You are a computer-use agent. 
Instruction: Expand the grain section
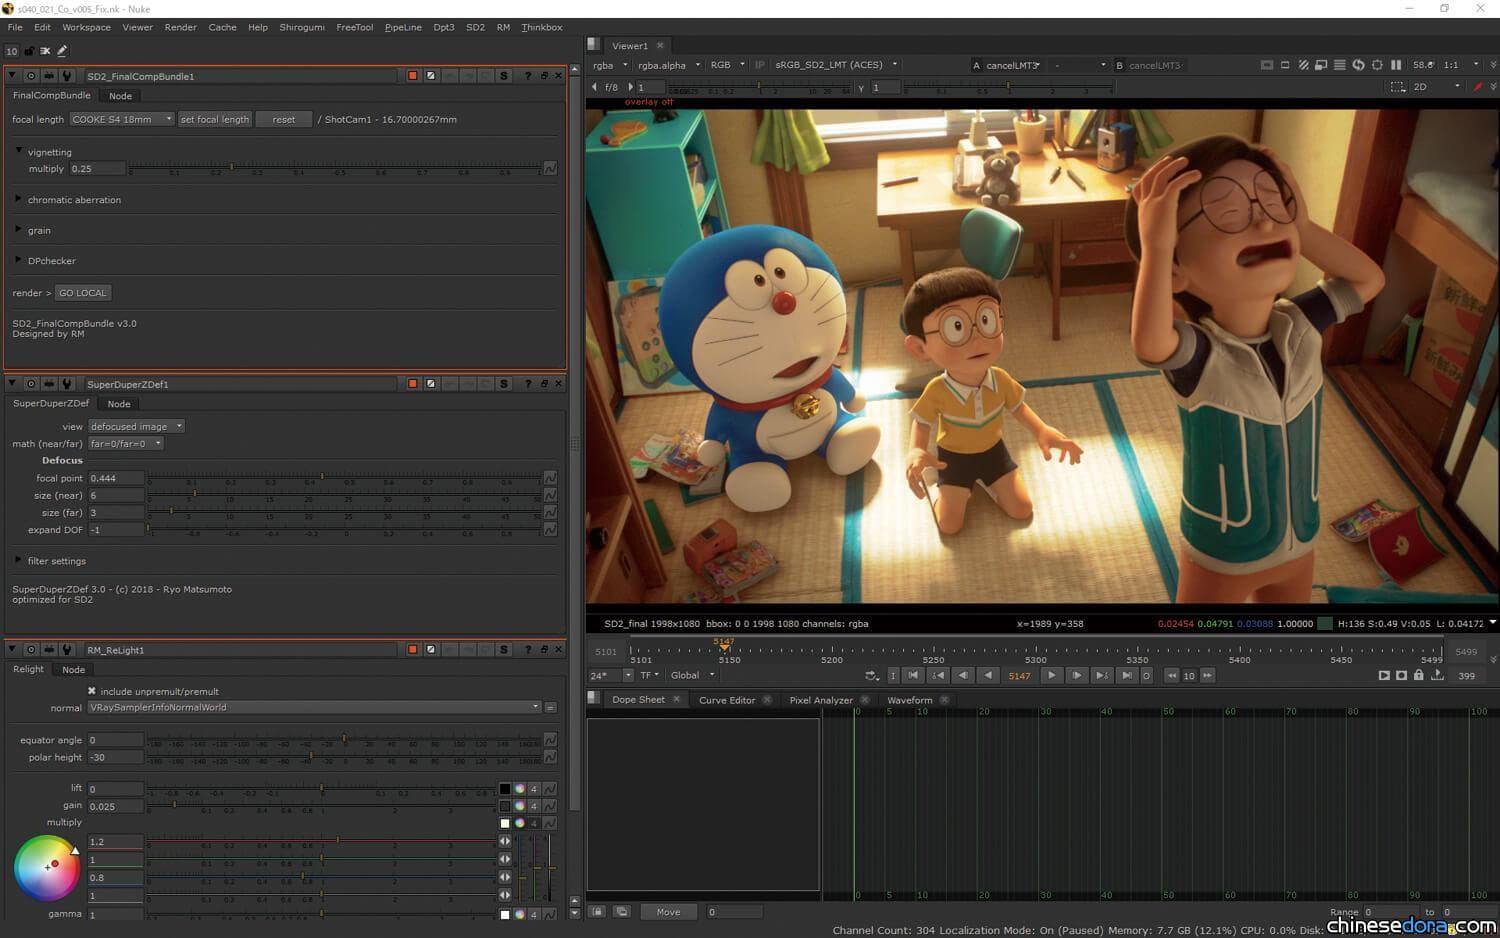click(19, 229)
